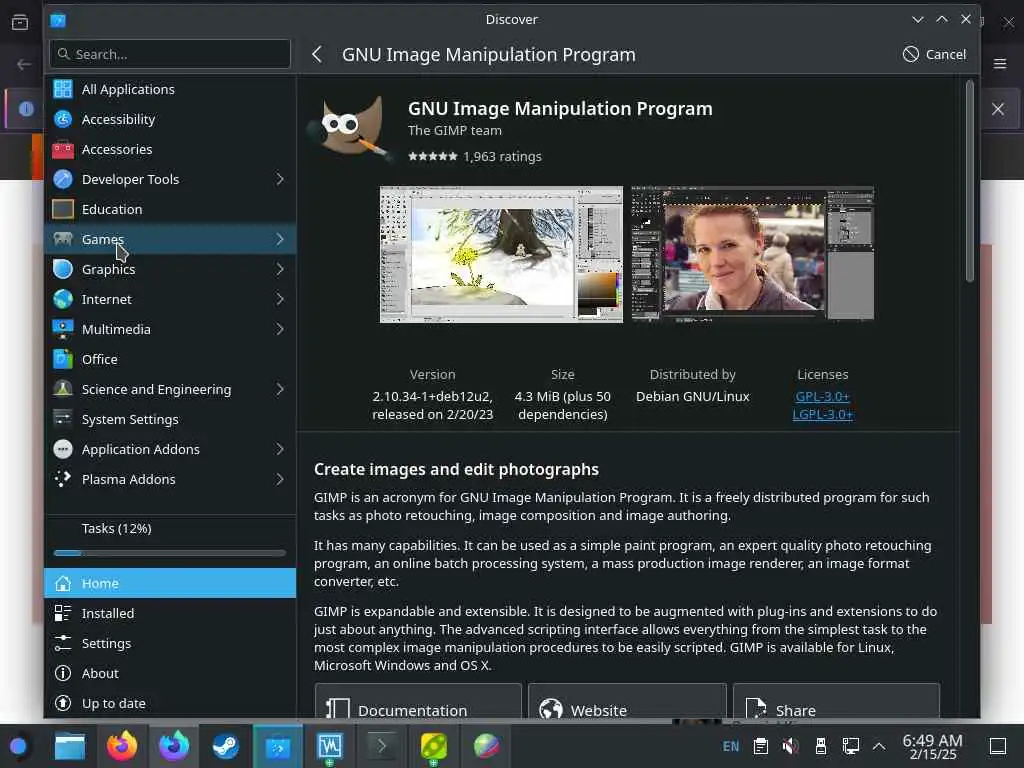Select the Office category
This screenshot has width=1024, height=768.
[170, 359]
